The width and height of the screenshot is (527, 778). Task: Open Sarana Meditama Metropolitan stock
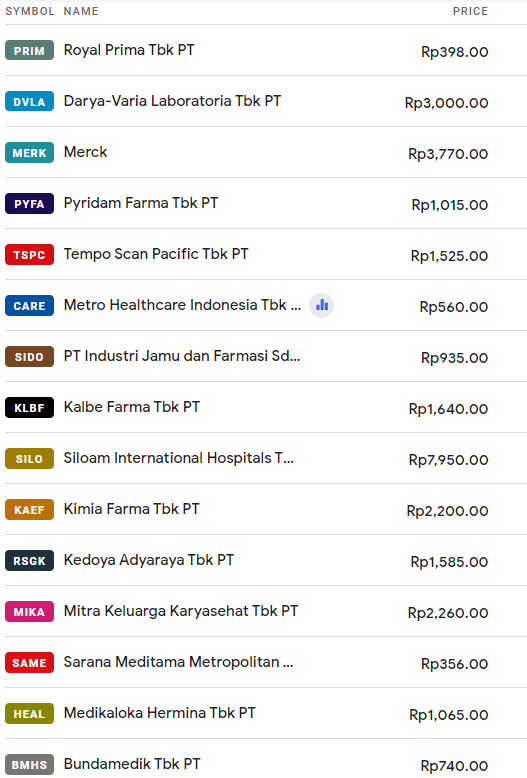[x=179, y=662]
